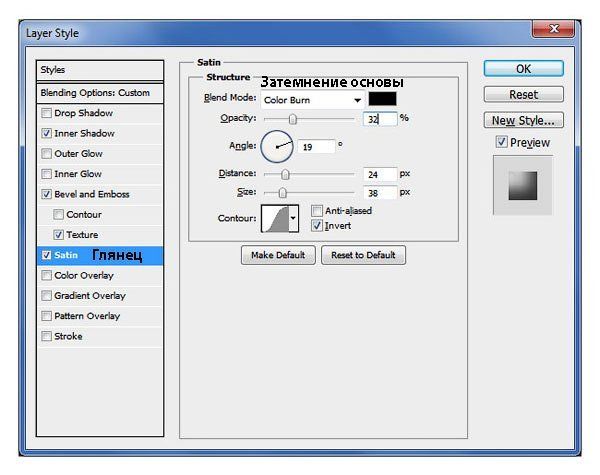Select the Outer Glow label row
This screenshot has height=475, width=600.
100,154
